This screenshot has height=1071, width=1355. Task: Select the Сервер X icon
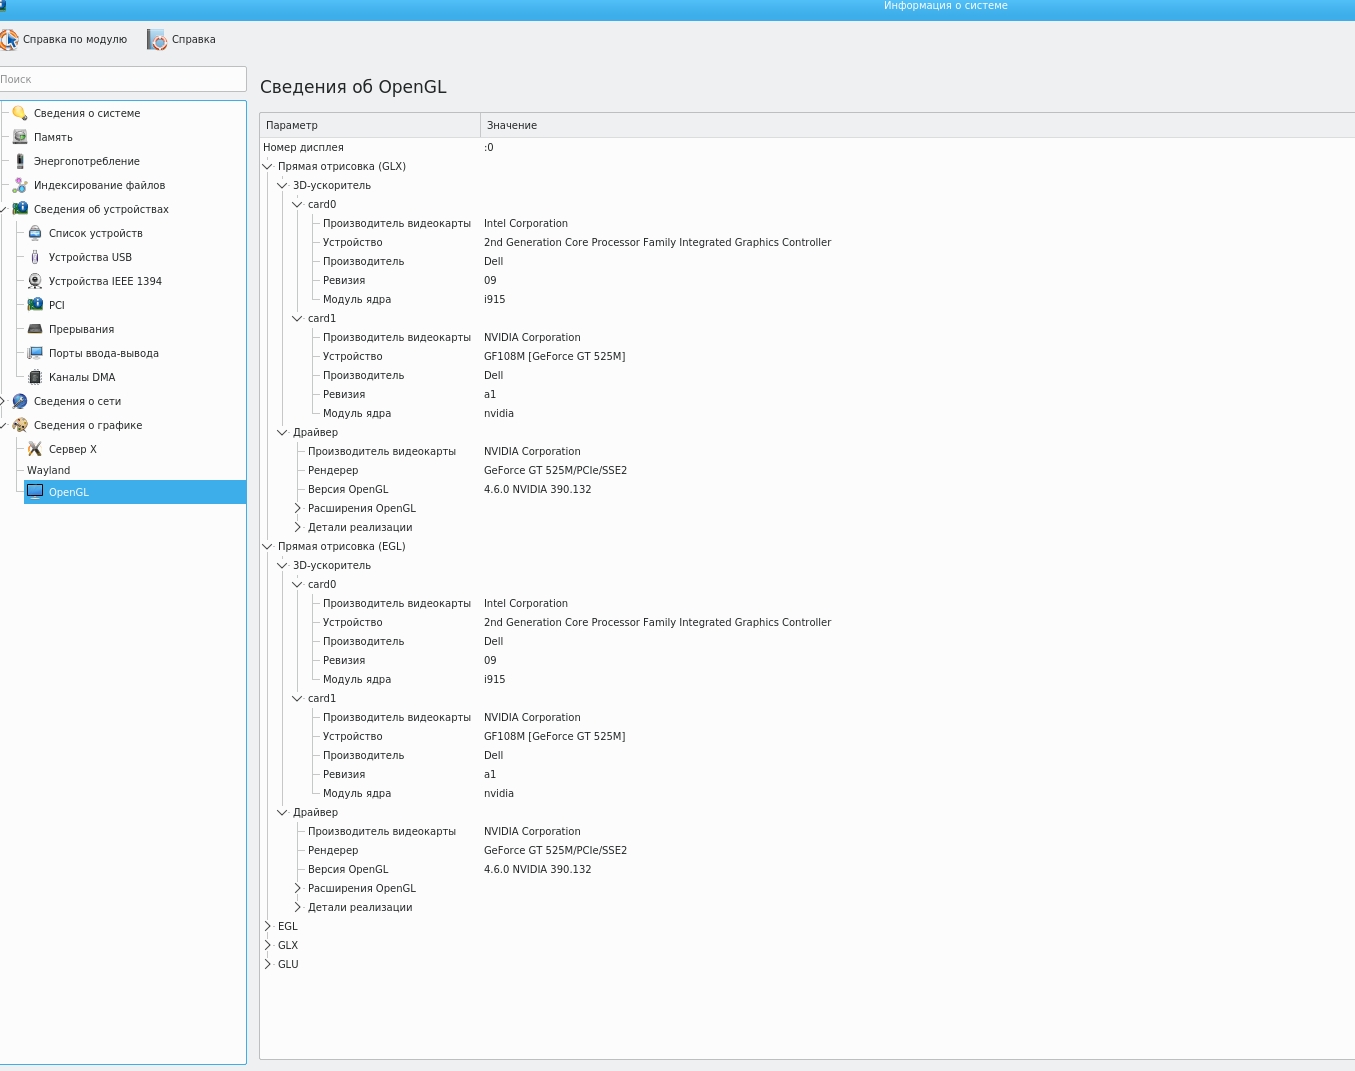[35, 449]
